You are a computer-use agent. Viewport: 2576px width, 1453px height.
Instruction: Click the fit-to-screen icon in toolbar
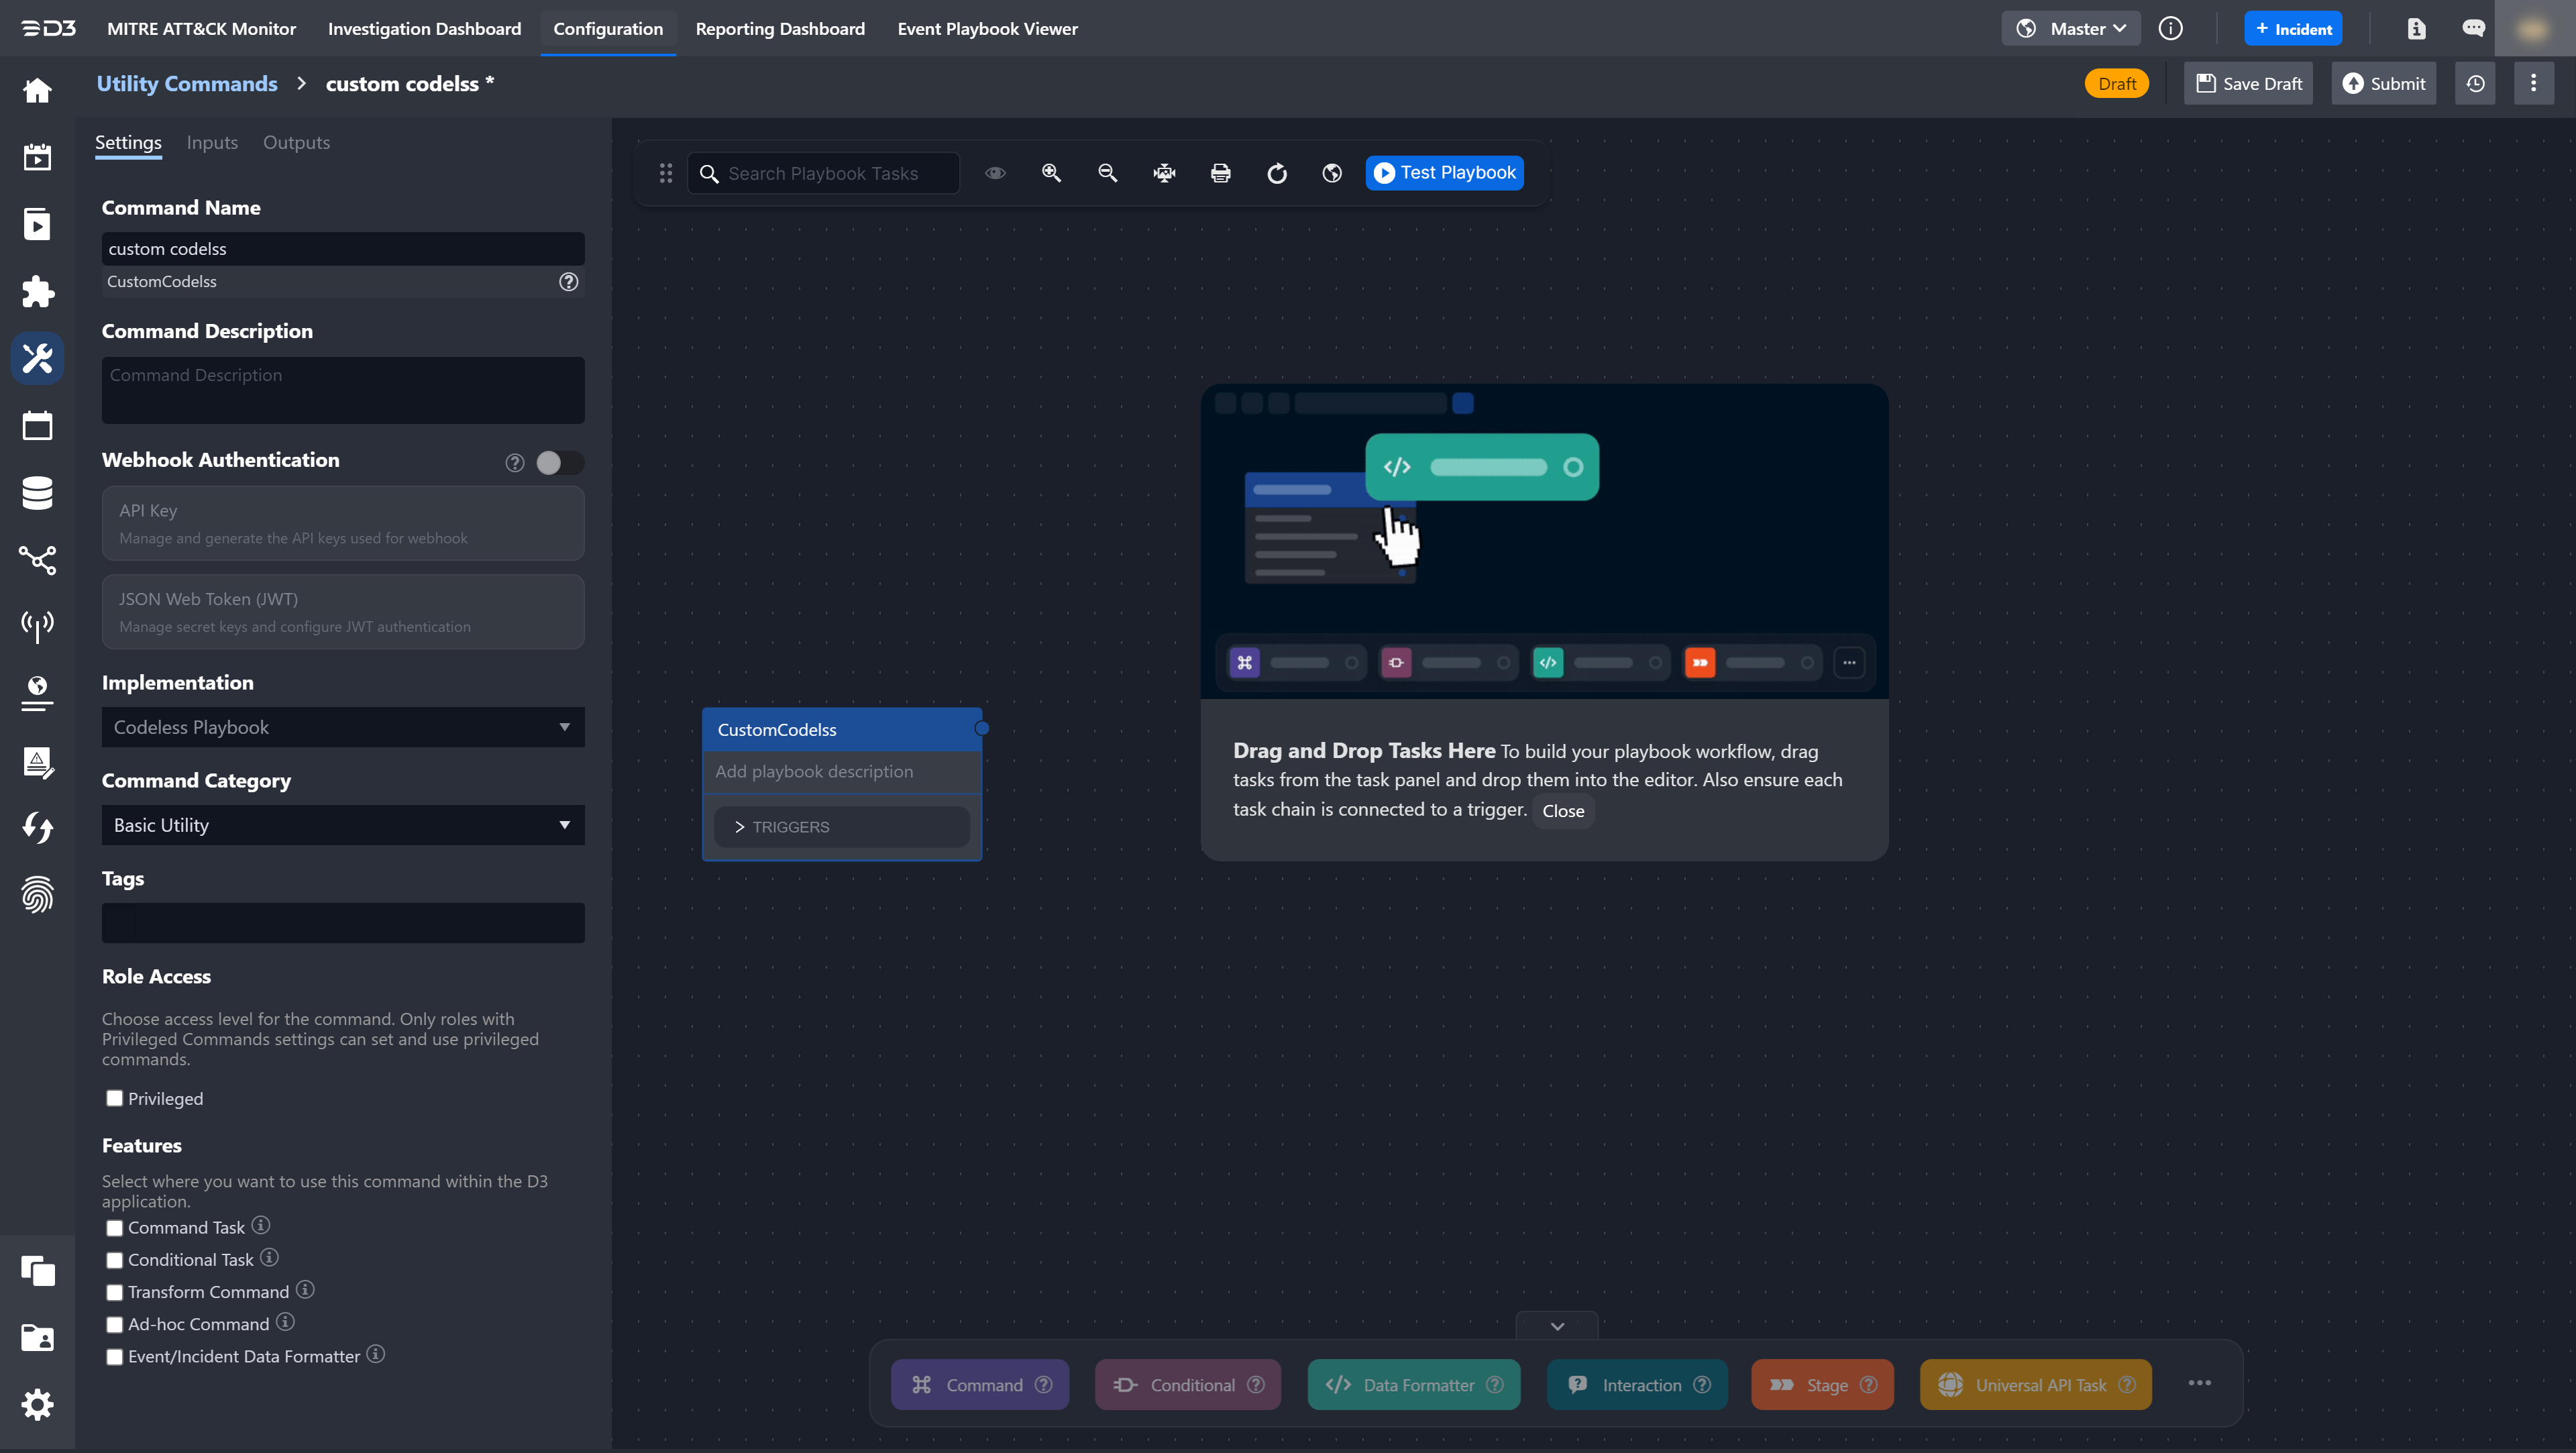point(1164,173)
